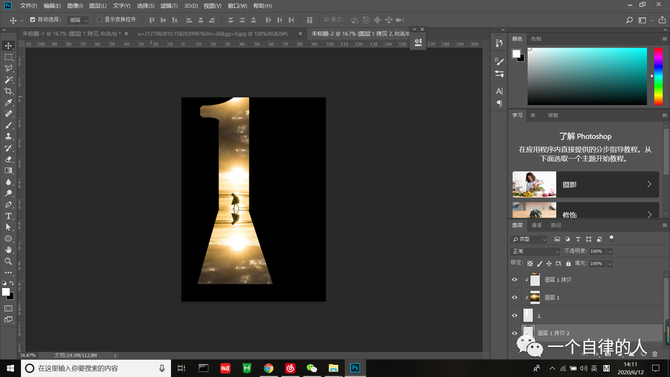Image resolution: width=670 pixels, height=377 pixels.
Task: Hide the text layer named 1
Action: 514,315
